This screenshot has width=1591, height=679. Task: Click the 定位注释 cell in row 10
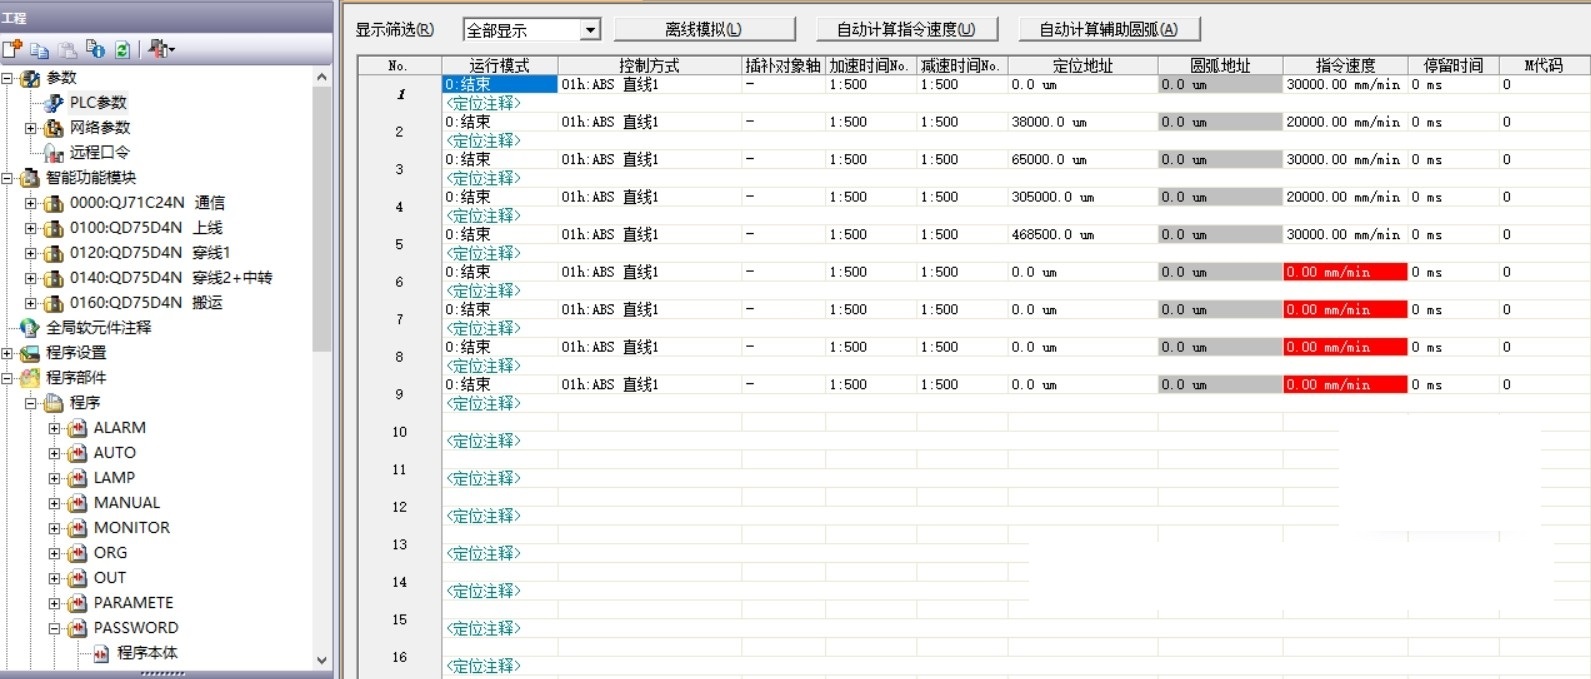[x=484, y=441]
